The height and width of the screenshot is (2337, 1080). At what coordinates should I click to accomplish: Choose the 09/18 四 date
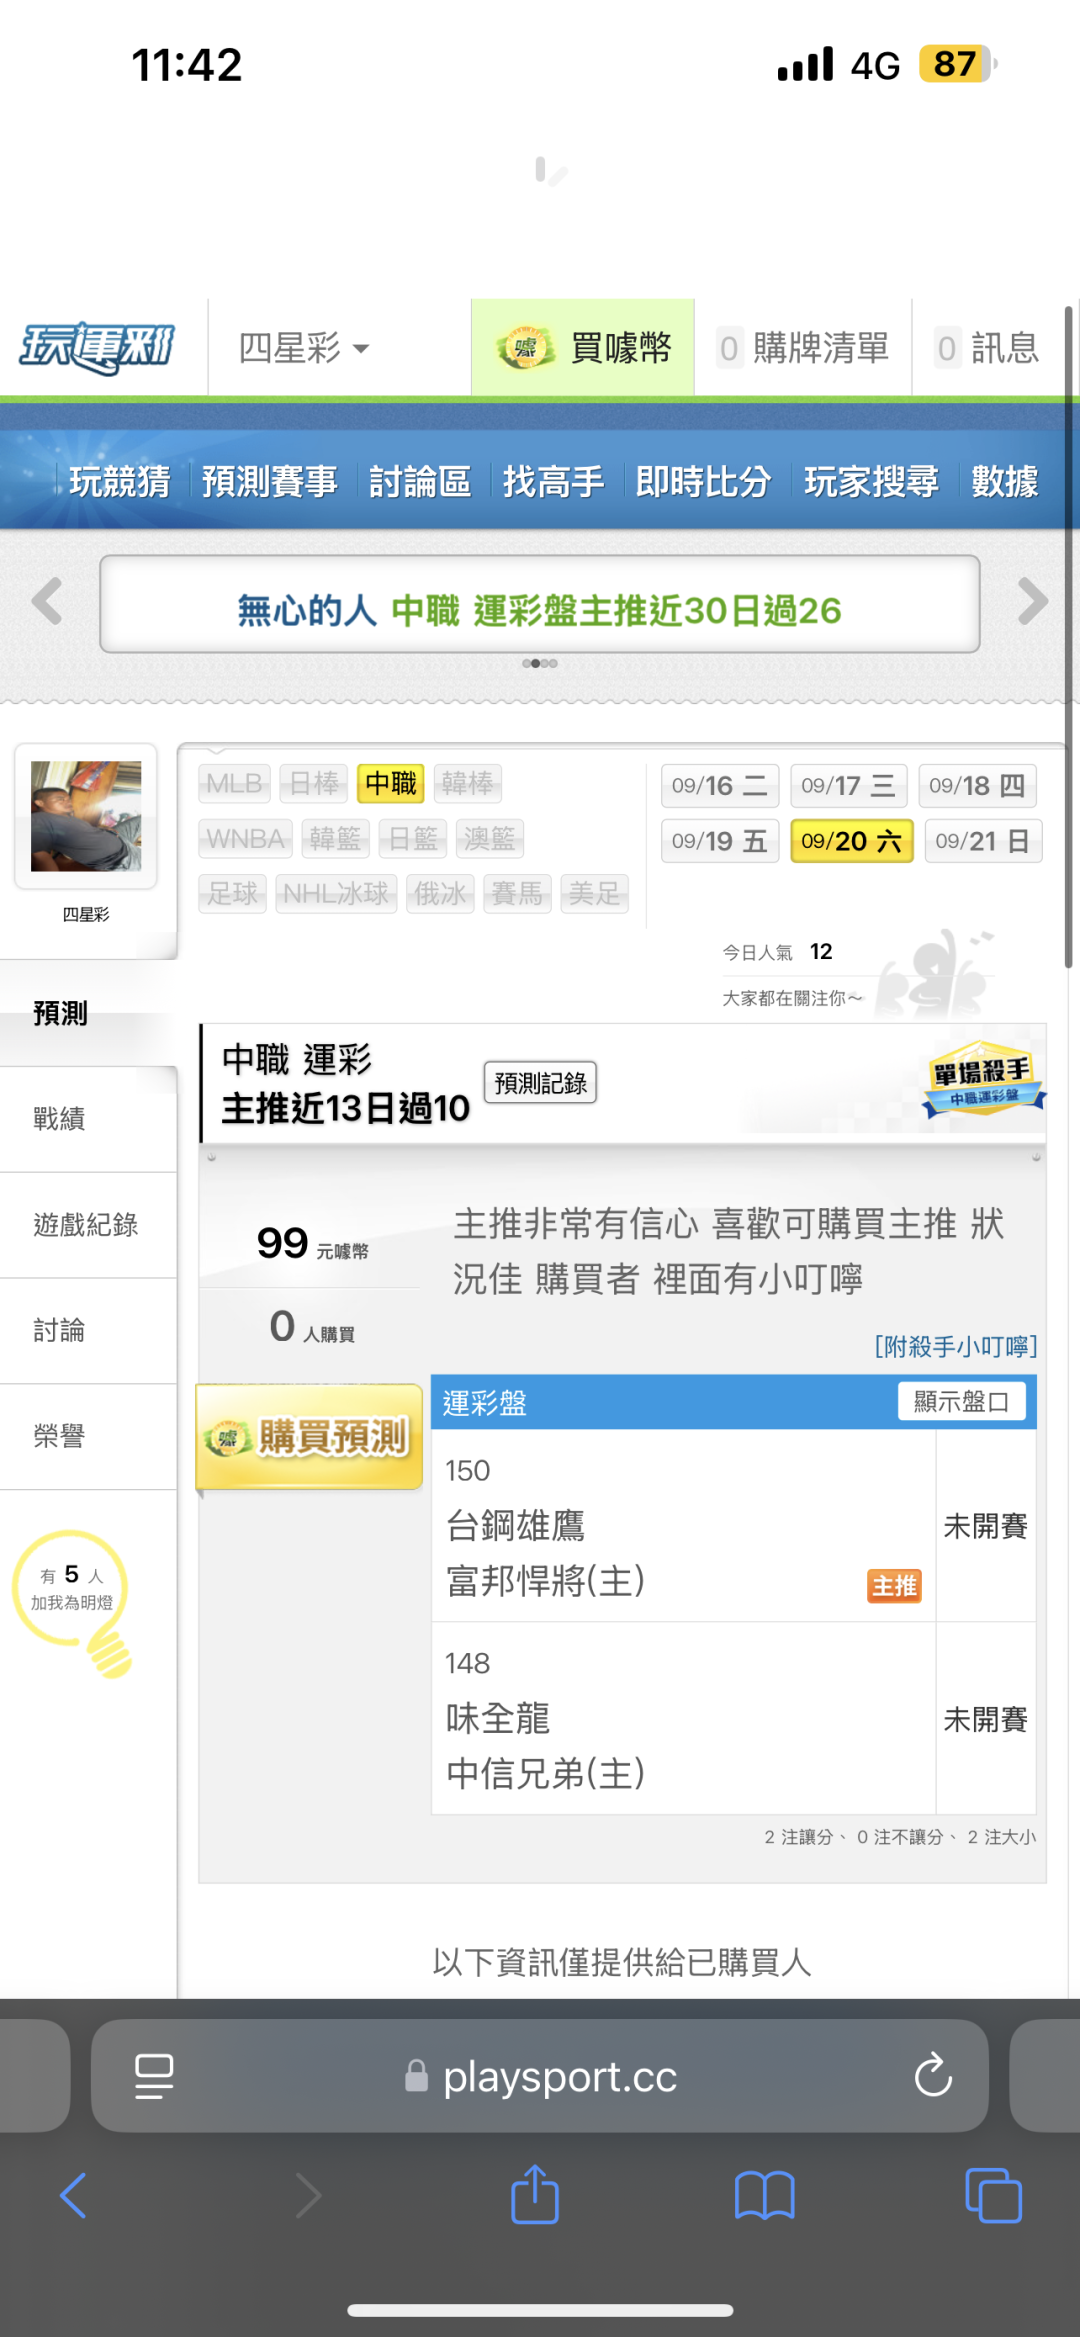coord(977,786)
